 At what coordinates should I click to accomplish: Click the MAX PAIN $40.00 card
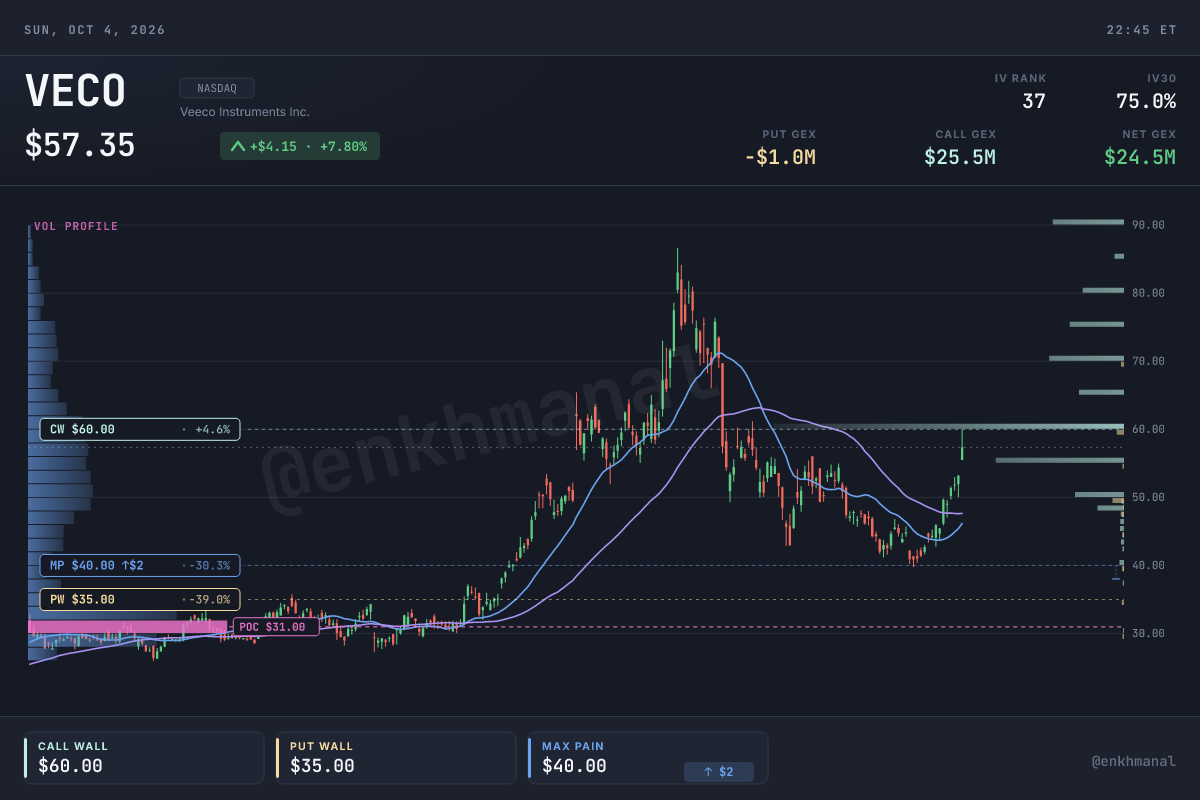pos(648,758)
